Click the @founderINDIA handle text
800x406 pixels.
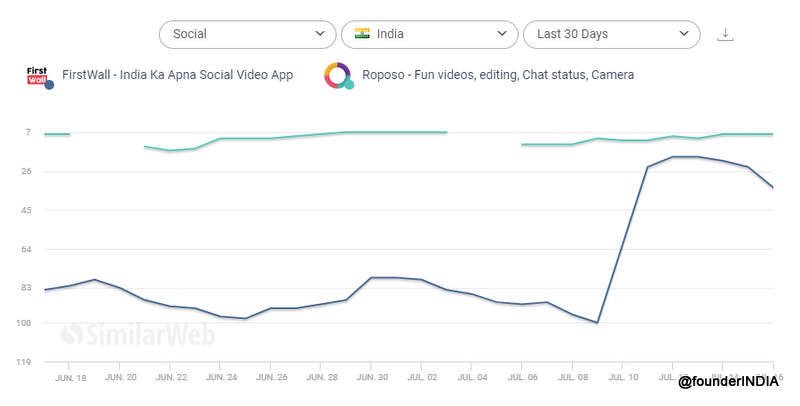[729, 382]
